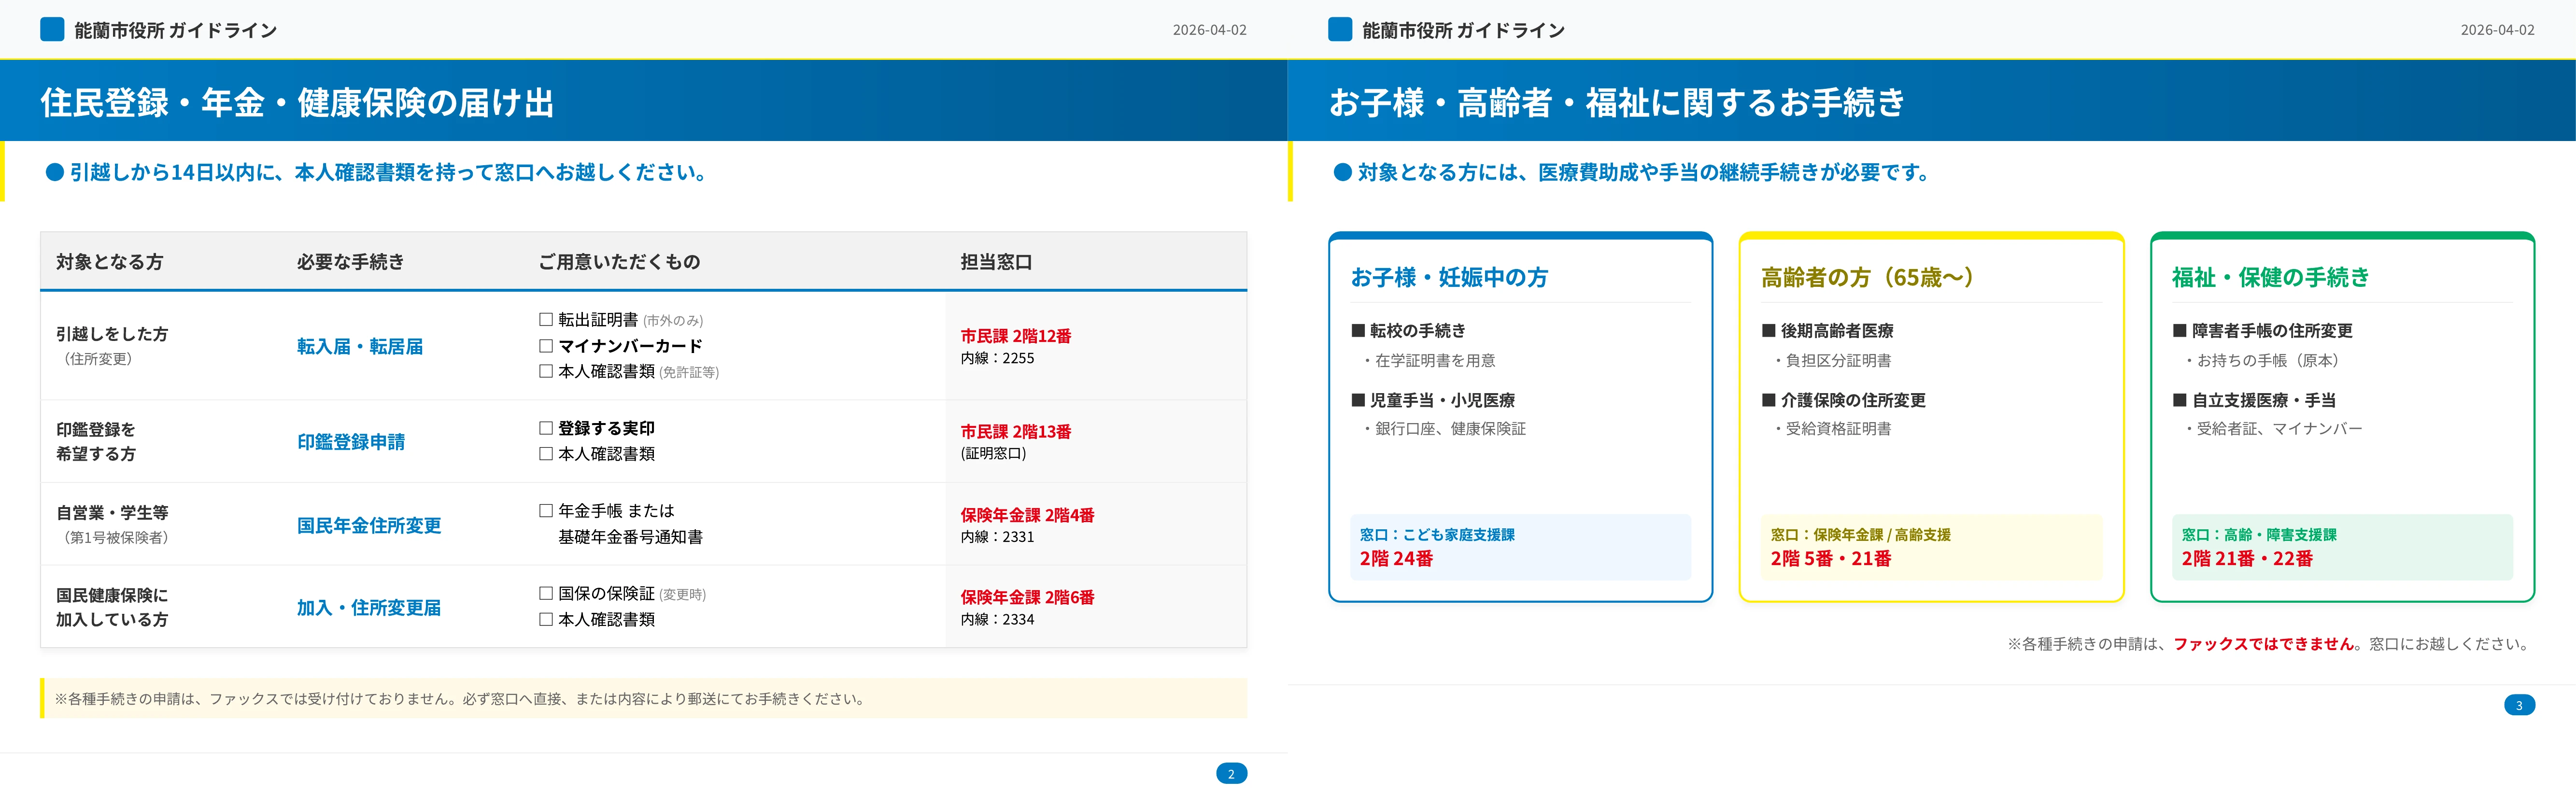Click the 引越しをした方 row label

112,334
